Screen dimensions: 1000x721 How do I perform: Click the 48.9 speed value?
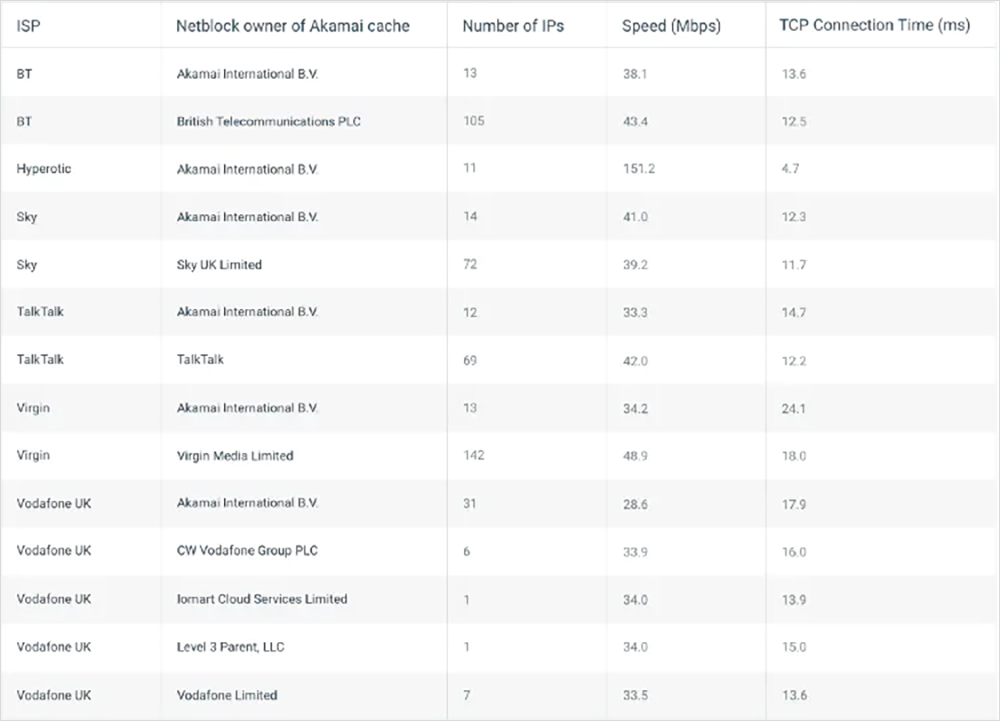tap(635, 456)
